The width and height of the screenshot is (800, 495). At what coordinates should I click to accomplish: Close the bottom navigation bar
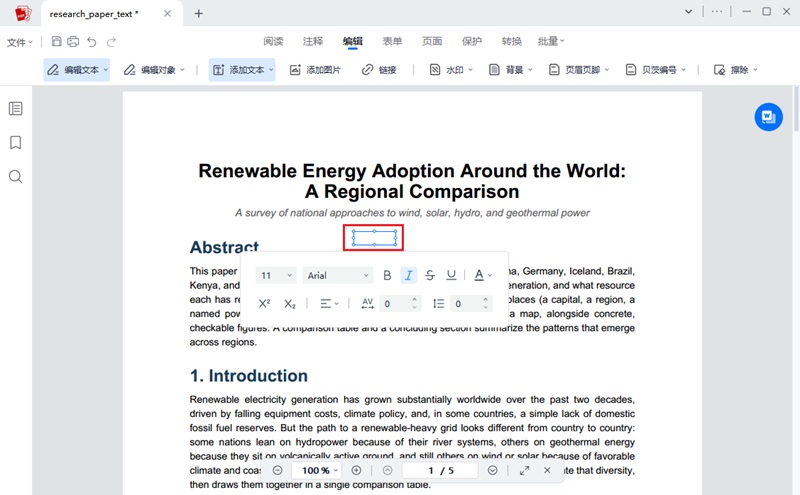point(547,470)
